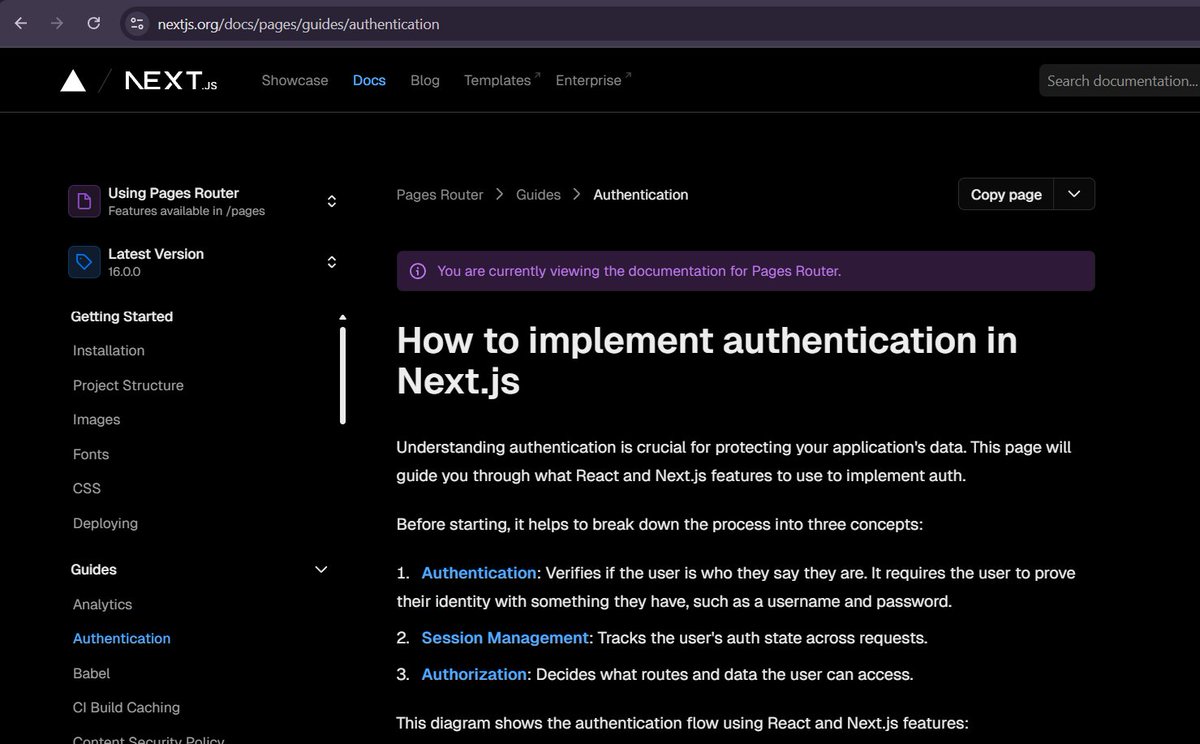Click Guides breadcrumb
Screen dimensions: 1200x744
(x=538, y=194)
